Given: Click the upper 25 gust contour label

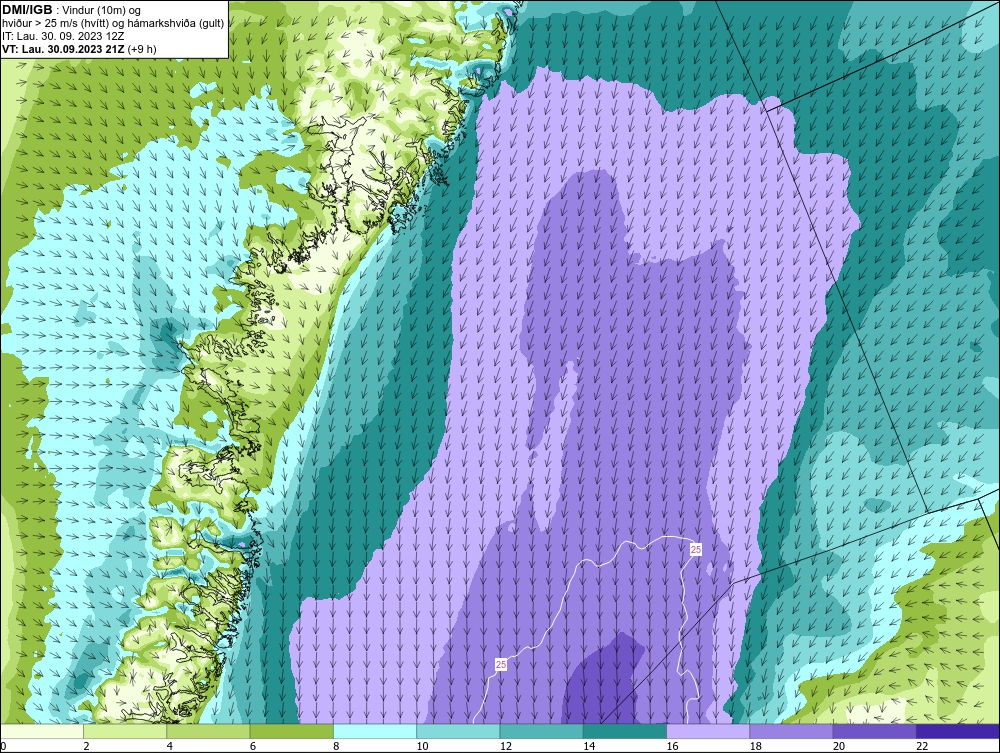Looking at the screenshot, I should click(696, 549).
